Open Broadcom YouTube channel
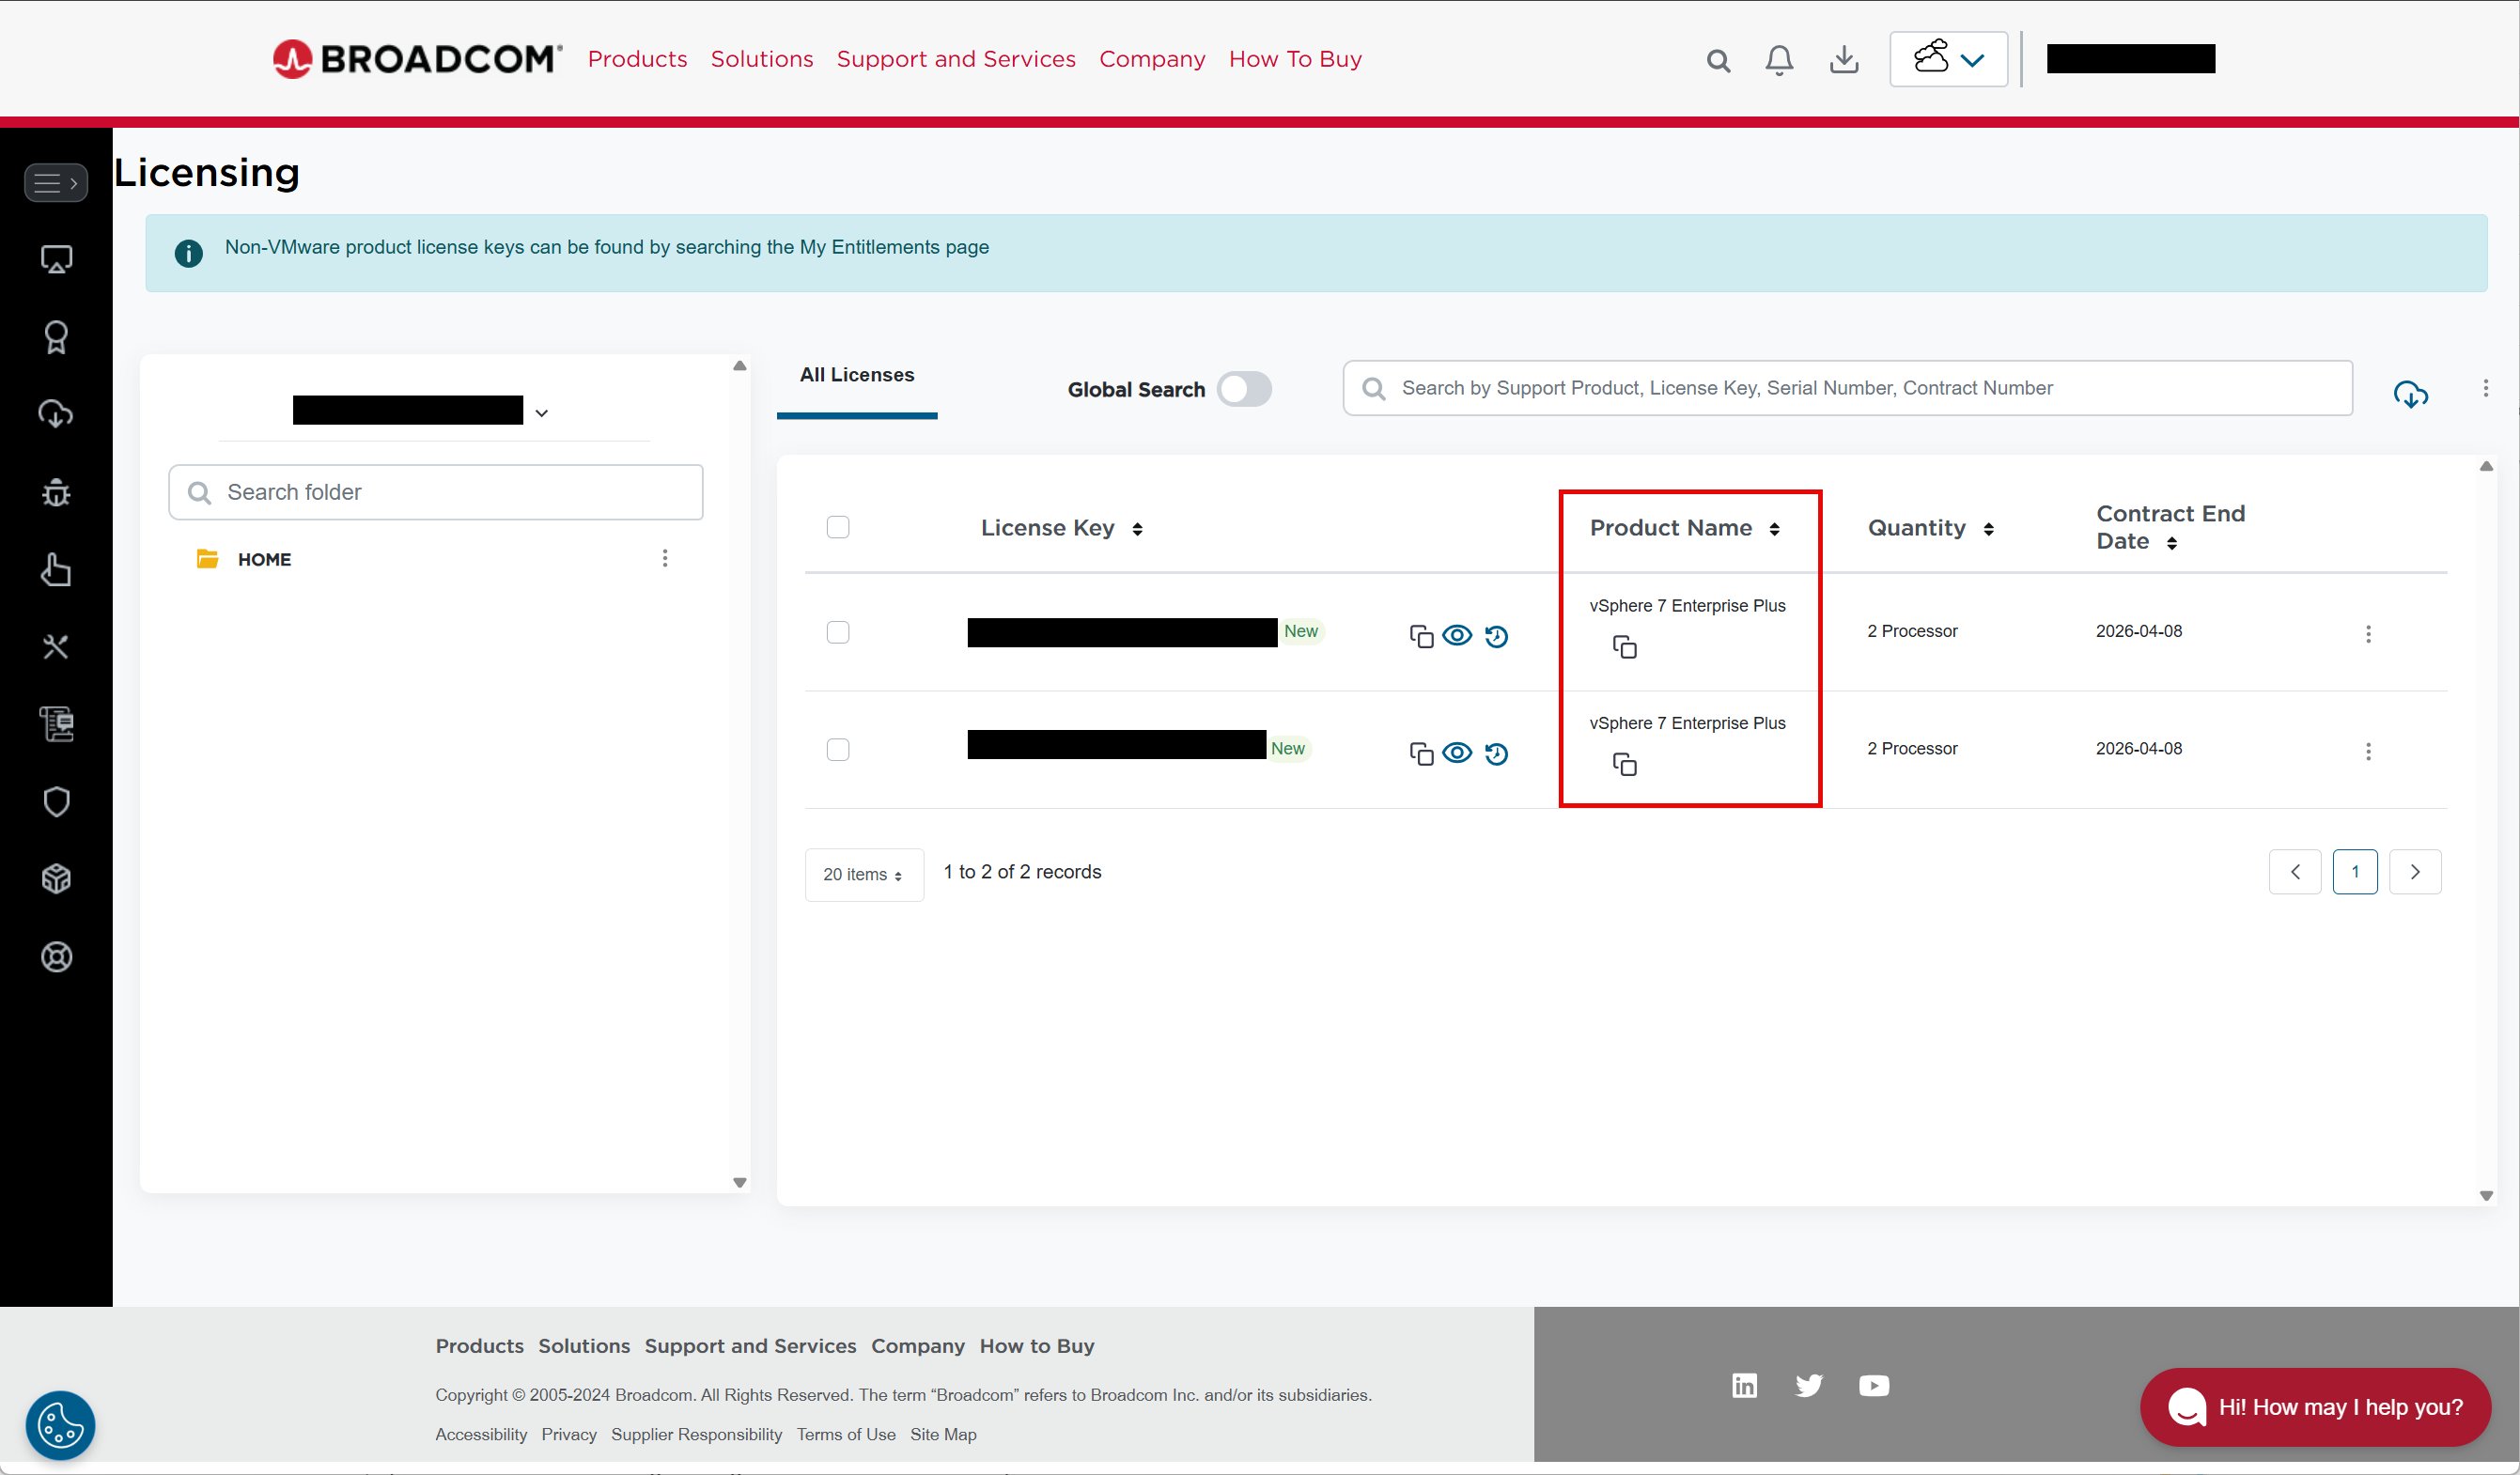The image size is (2520, 1475). (x=1873, y=1385)
